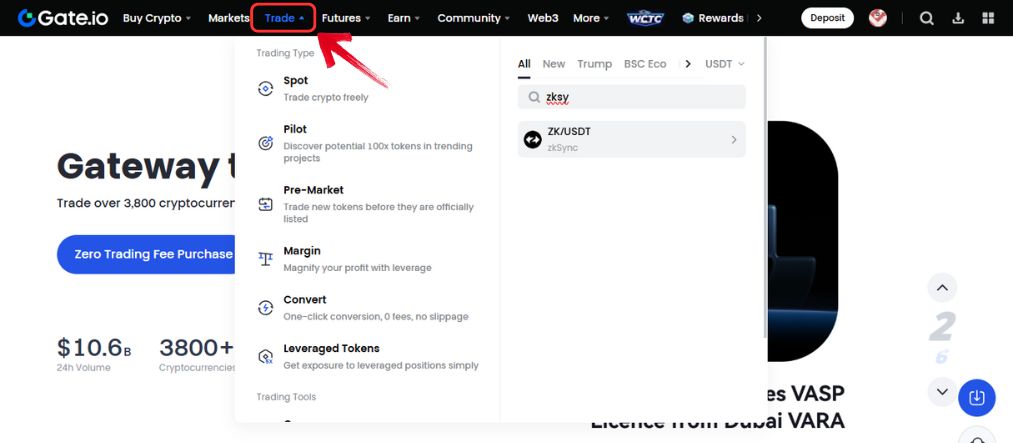Show more category tabs with right chevron
The image size is (1013, 443).
point(688,64)
